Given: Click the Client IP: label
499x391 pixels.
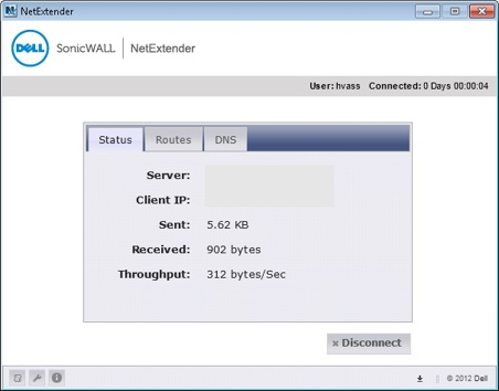Looking at the screenshot, I should tap(163, 200).
